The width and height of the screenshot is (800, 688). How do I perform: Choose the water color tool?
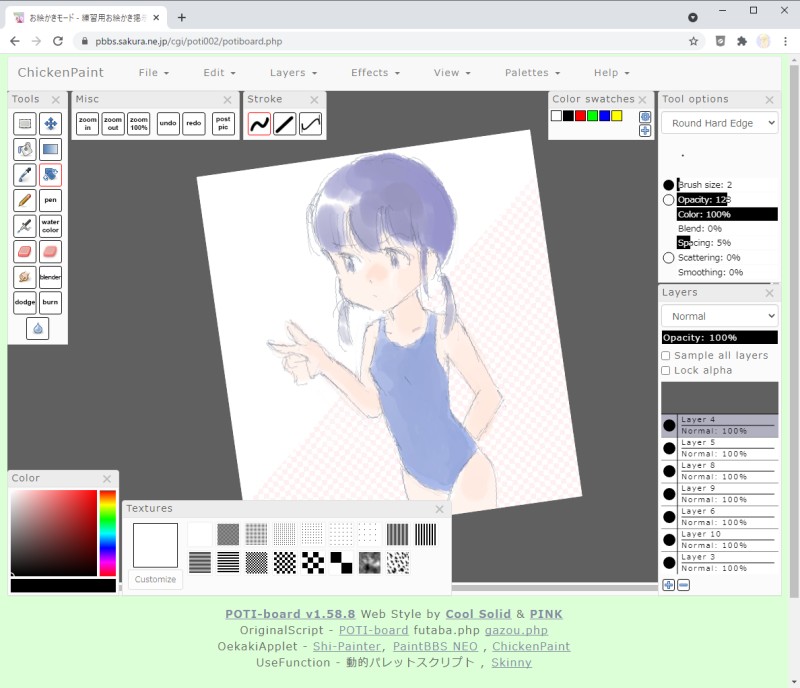point(50,226)
